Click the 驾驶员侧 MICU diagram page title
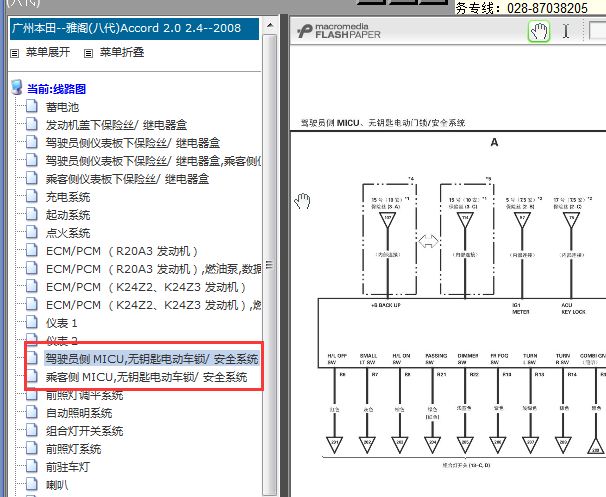Viewport: 606px width, 497px height. point(383,123)
